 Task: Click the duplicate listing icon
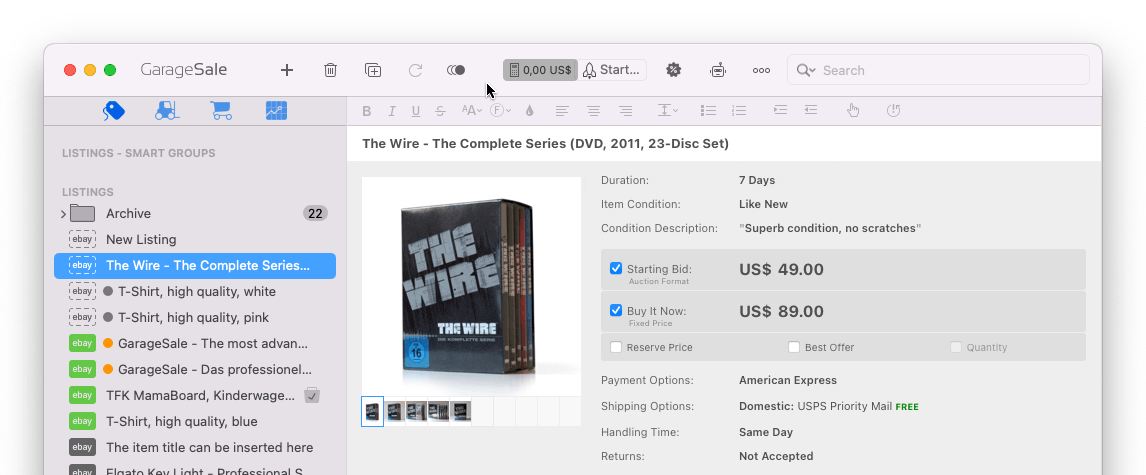click(x=373, y=70)
